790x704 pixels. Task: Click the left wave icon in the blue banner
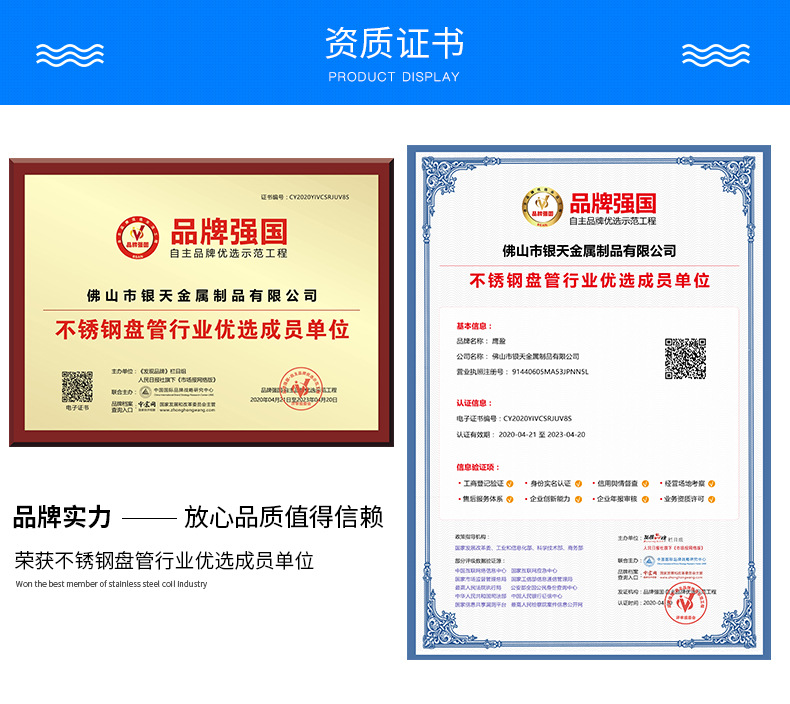point(69,55)
